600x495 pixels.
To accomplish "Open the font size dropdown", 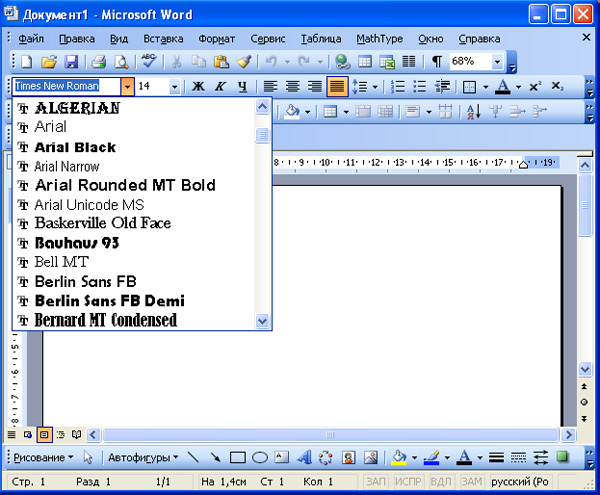I will click(174, 87).
